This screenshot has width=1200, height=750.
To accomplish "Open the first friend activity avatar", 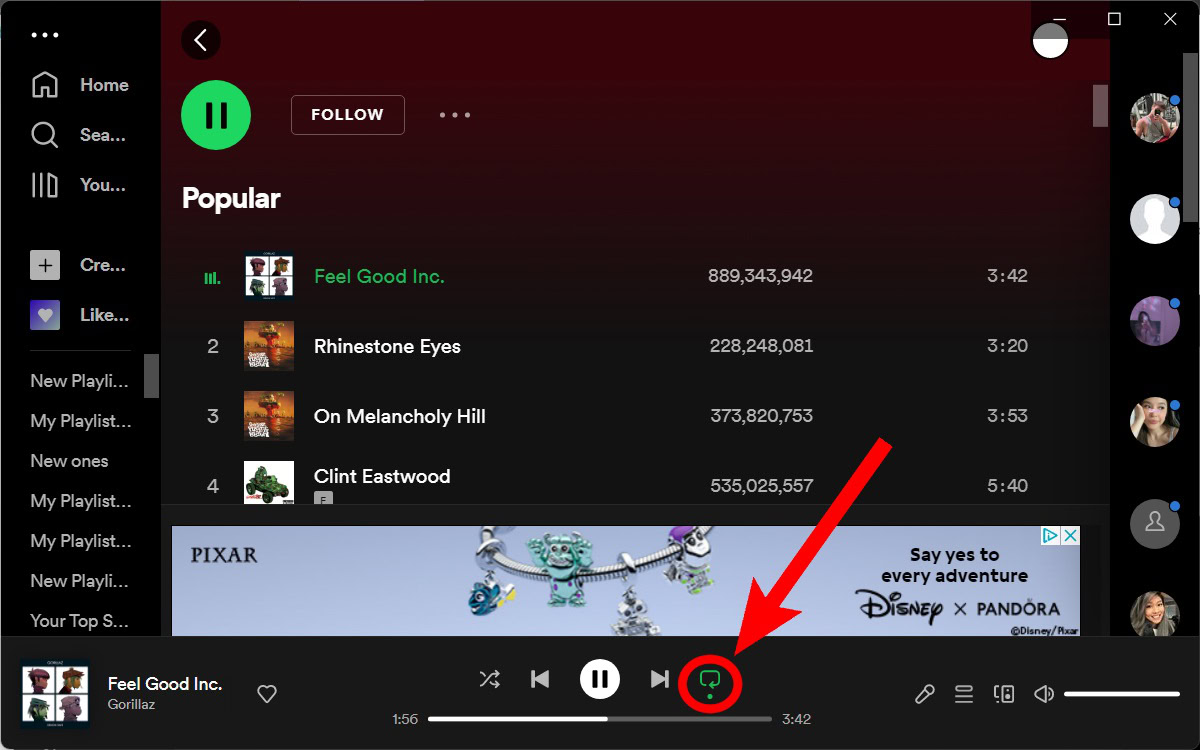I will (1155, 118).
